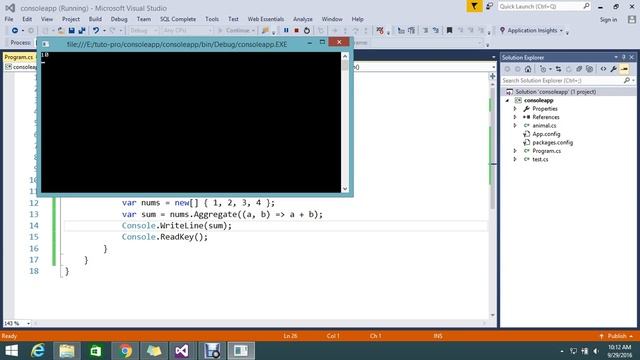
Task: Switch to the Program.cs editor tab
Action: tap(19, 57)
